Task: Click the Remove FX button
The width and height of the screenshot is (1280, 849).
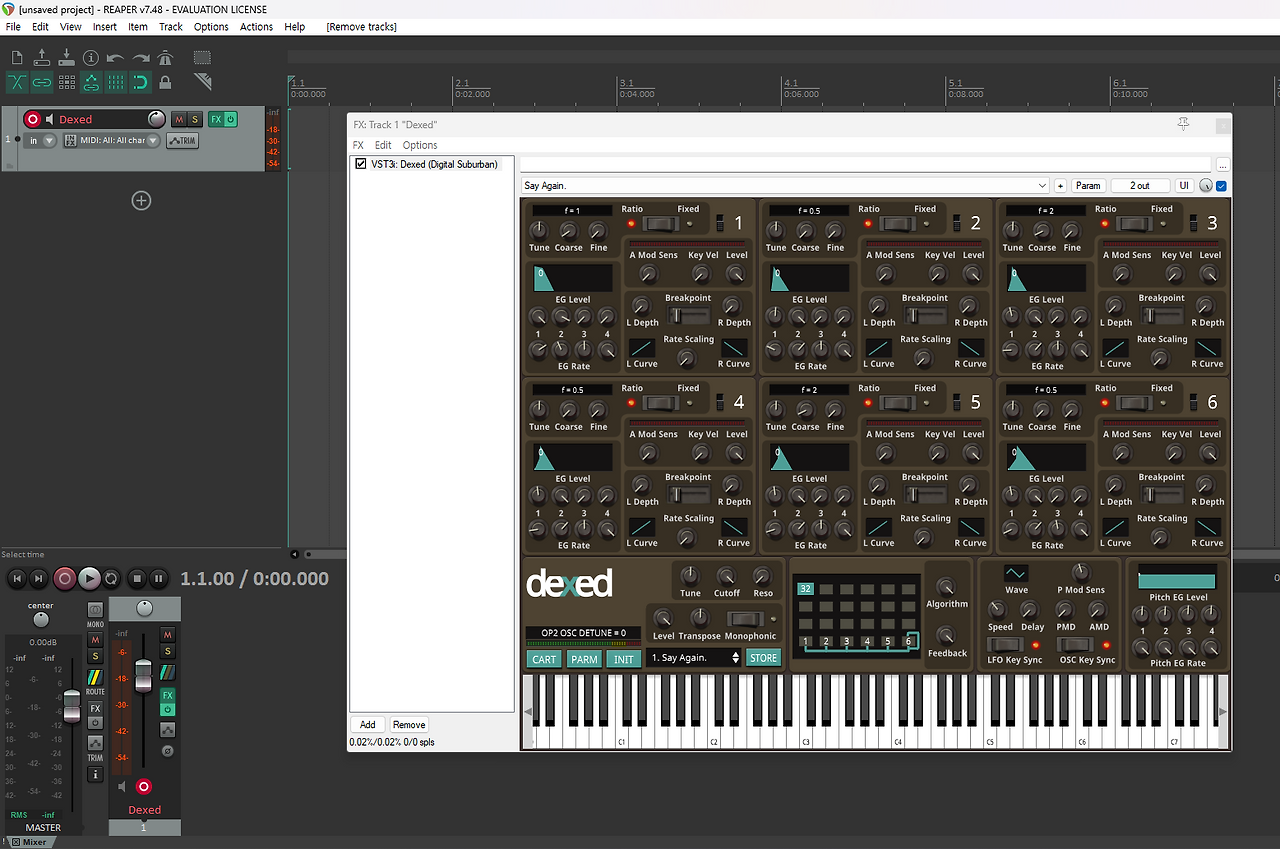Action: click(x=409, y=725)
